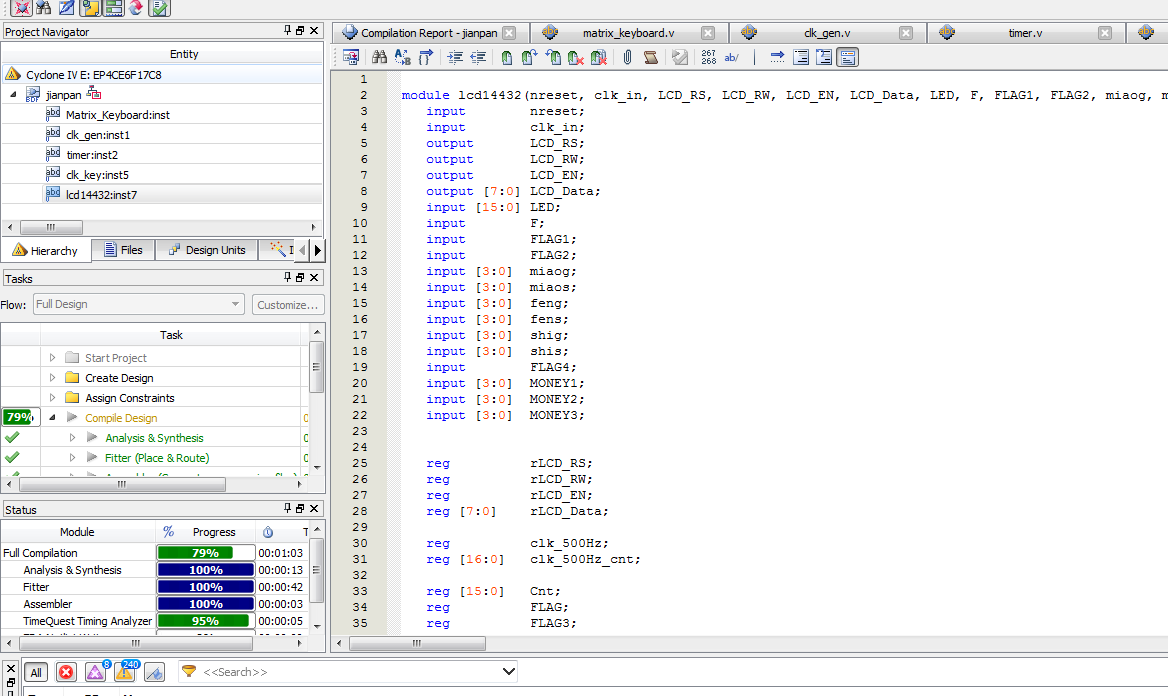The width and height of the screenshot is (1168, 696).
Task: Toggle the warning messages filter showing 240
Action: 126,672
